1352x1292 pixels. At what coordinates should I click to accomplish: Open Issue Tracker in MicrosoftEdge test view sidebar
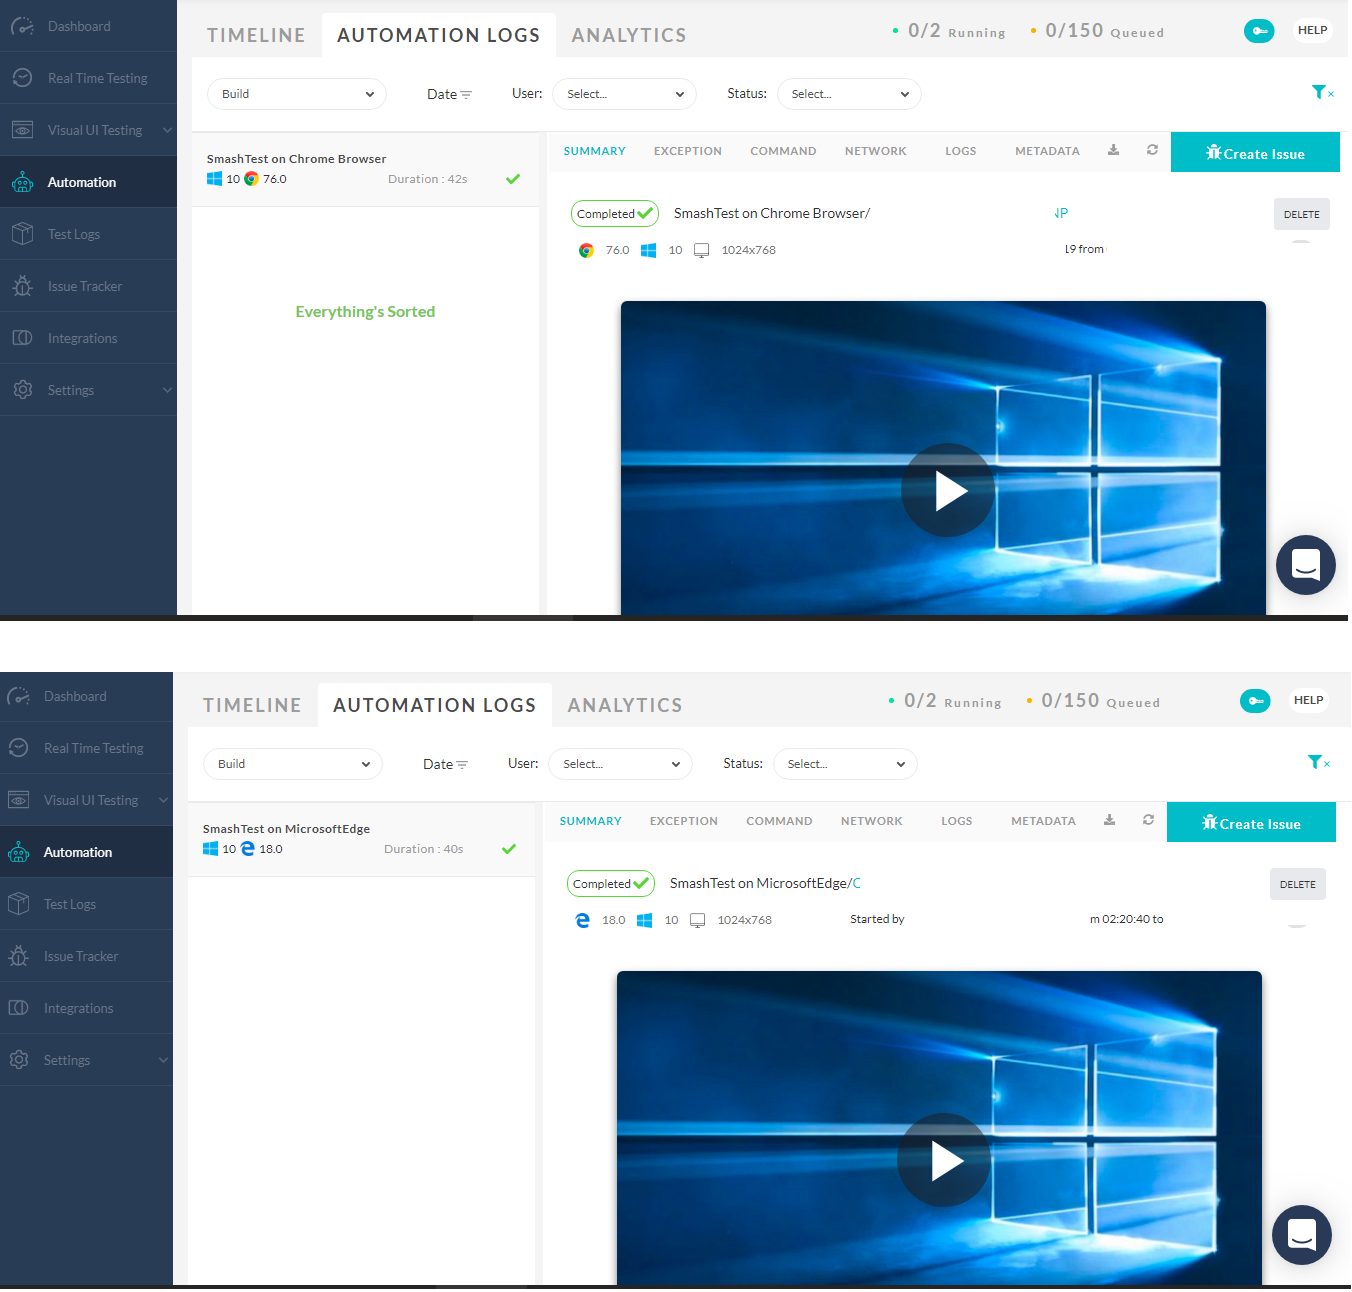click(86, 956)
